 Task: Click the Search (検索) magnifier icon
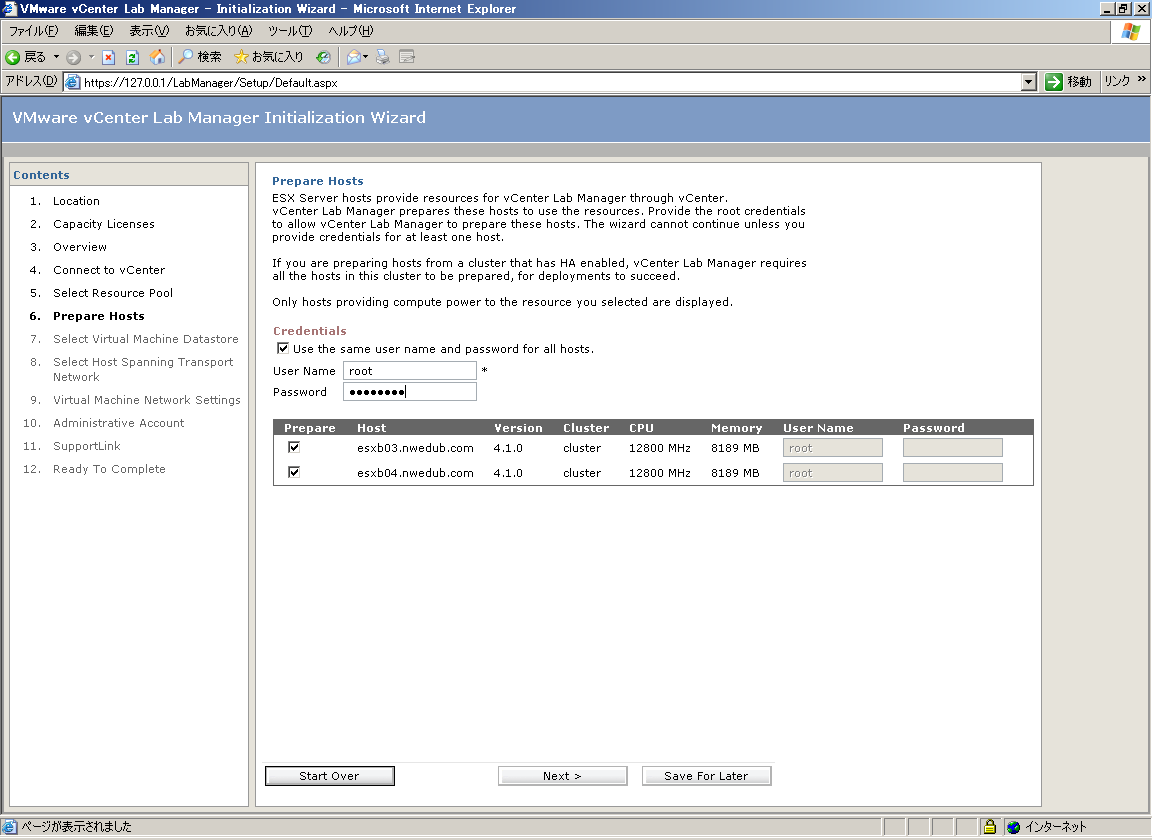187,57
